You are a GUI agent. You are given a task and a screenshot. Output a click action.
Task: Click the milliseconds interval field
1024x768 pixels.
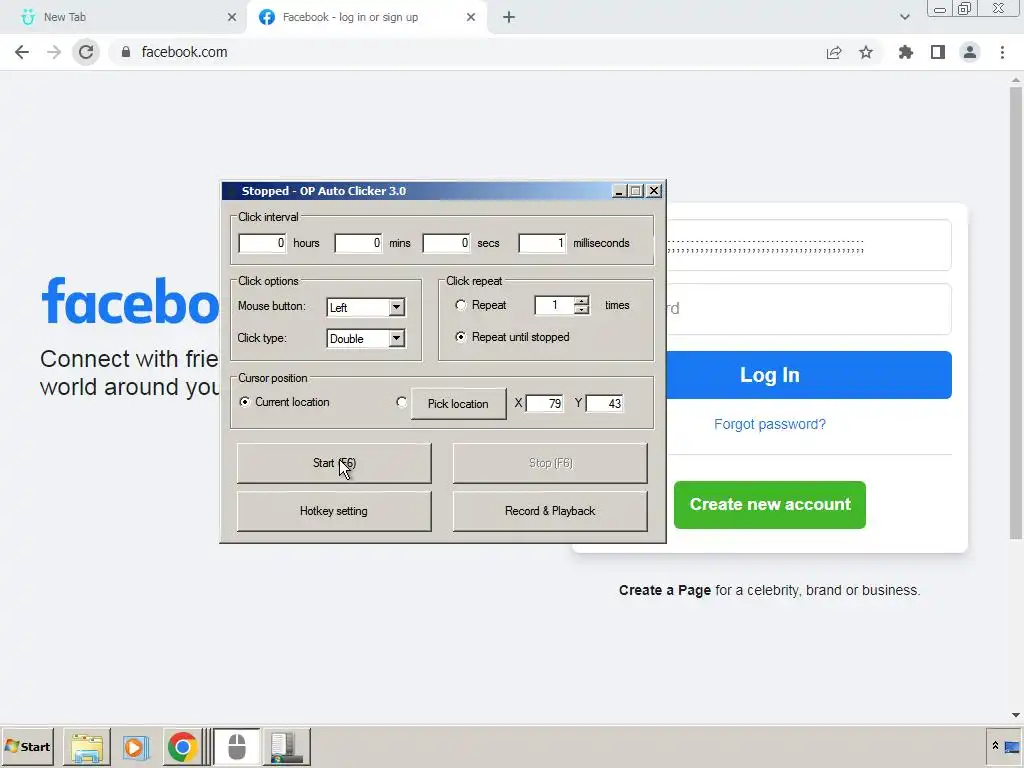click(542, 243)
